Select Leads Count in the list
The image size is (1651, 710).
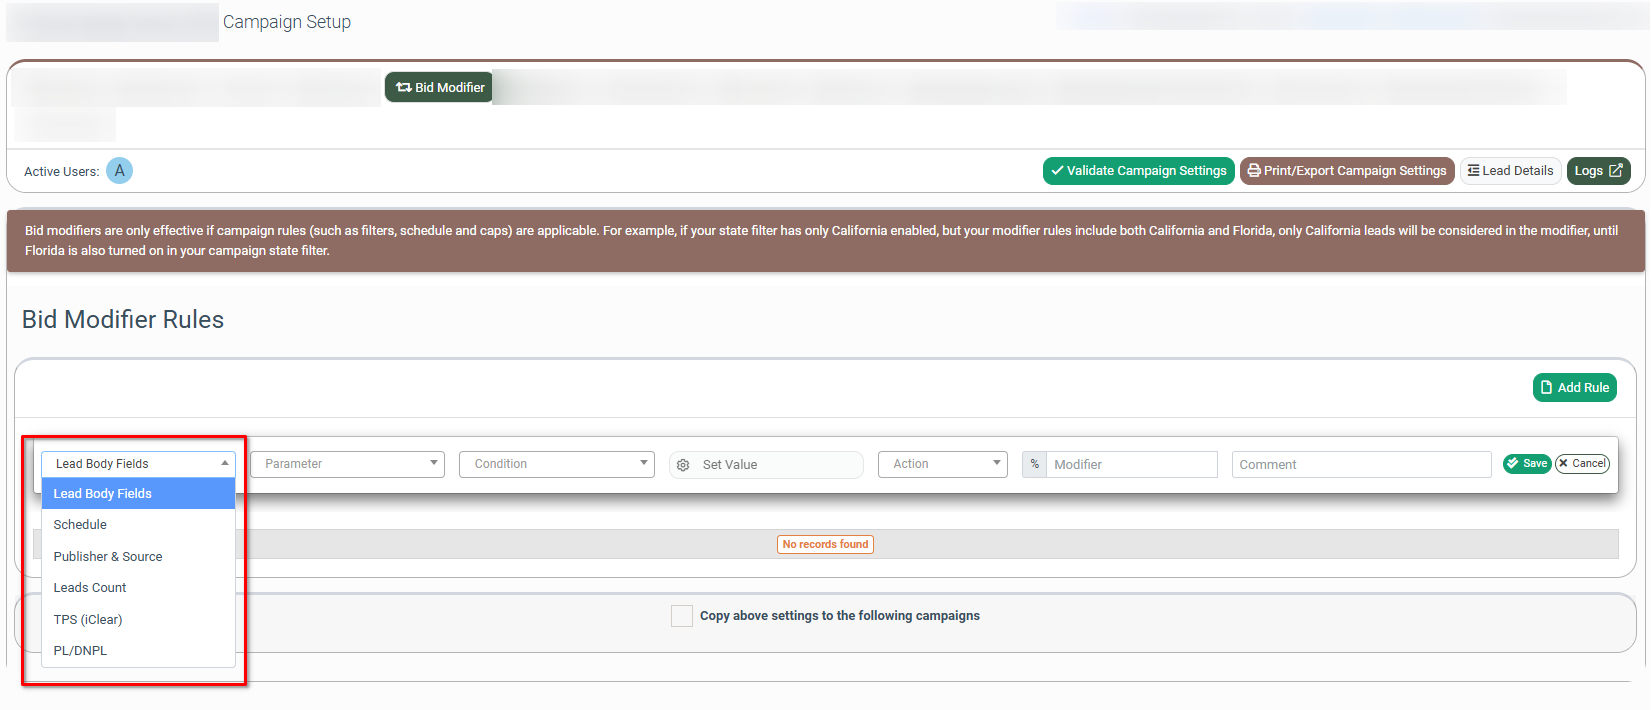click(90, 588)
